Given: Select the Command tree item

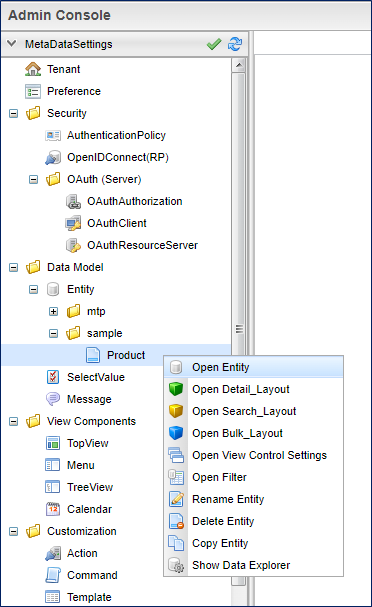Looking at the screenshot, I should (x=92, y=576).
